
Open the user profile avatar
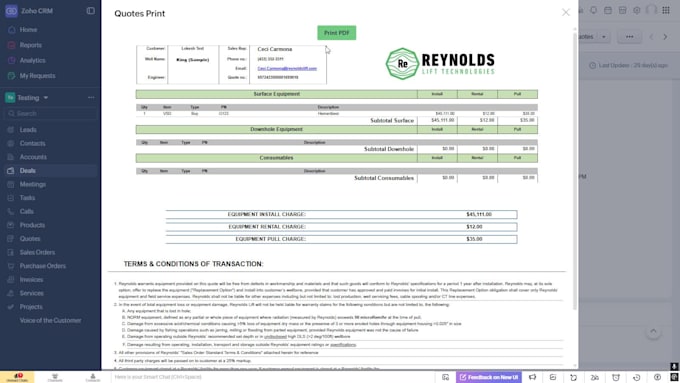point(651,10)
